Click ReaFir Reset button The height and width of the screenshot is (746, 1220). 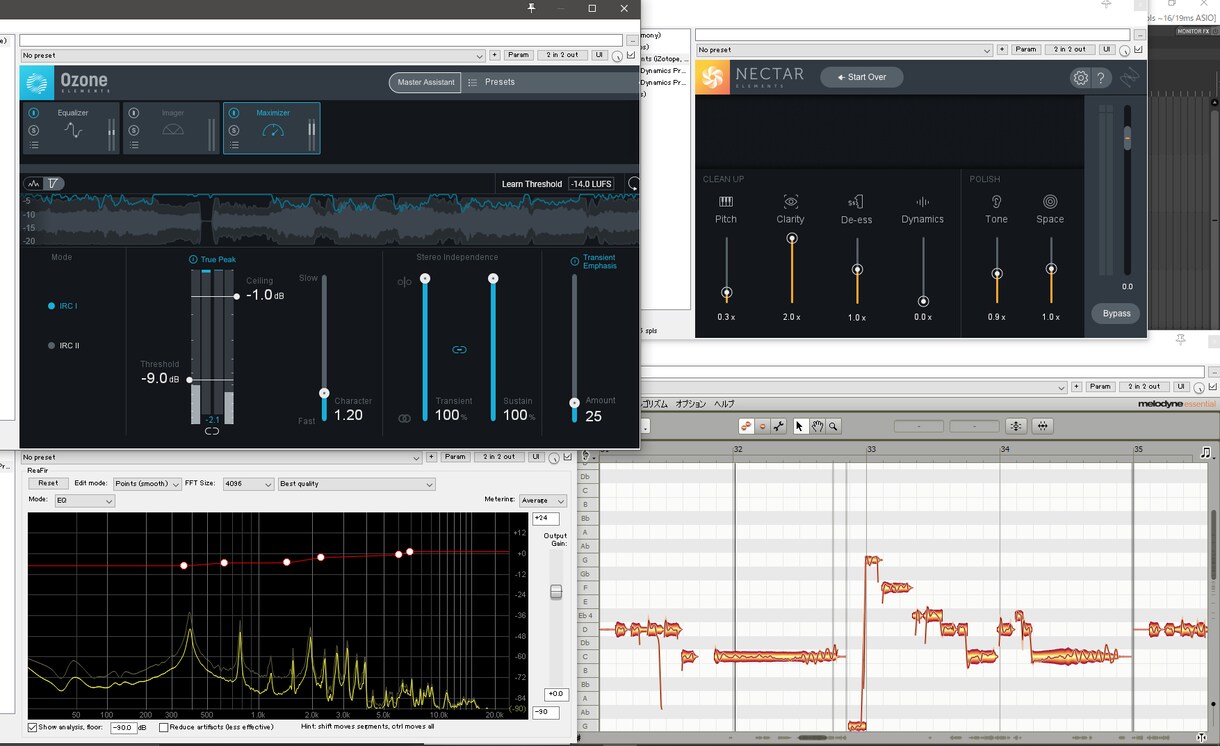48,484
